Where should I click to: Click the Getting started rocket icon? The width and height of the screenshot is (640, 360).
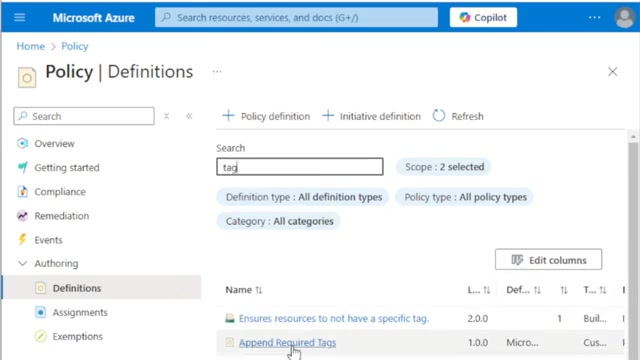22,167
